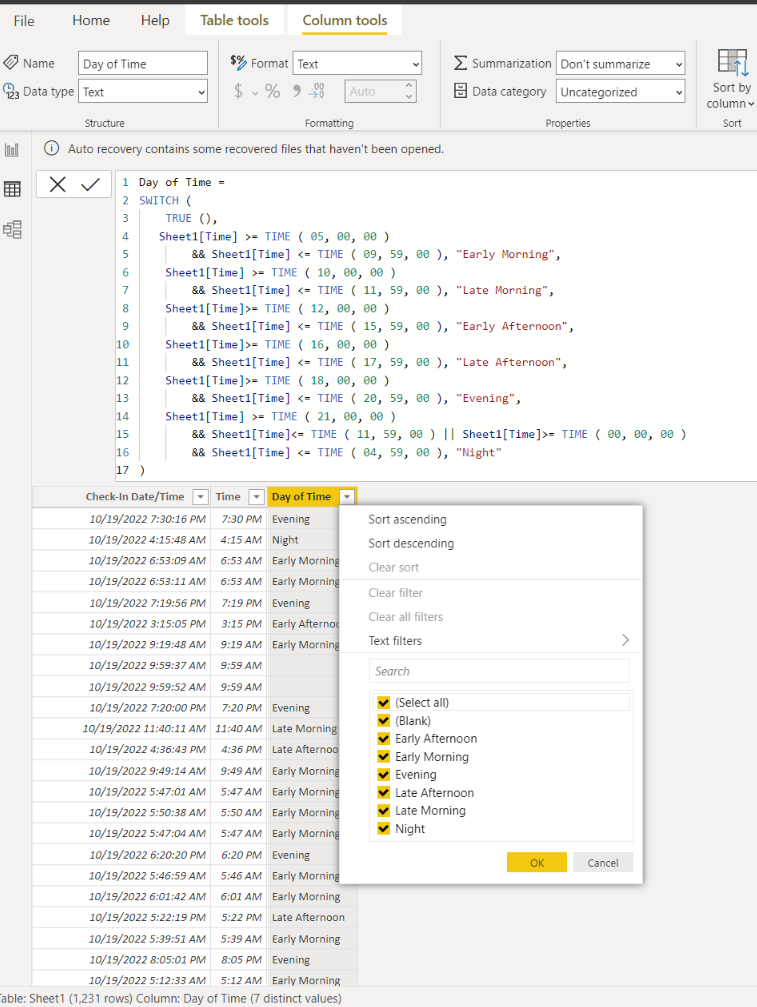757x1007 pixels.
Task: Apply percentage format icon
Action: [x=272, y=91]
